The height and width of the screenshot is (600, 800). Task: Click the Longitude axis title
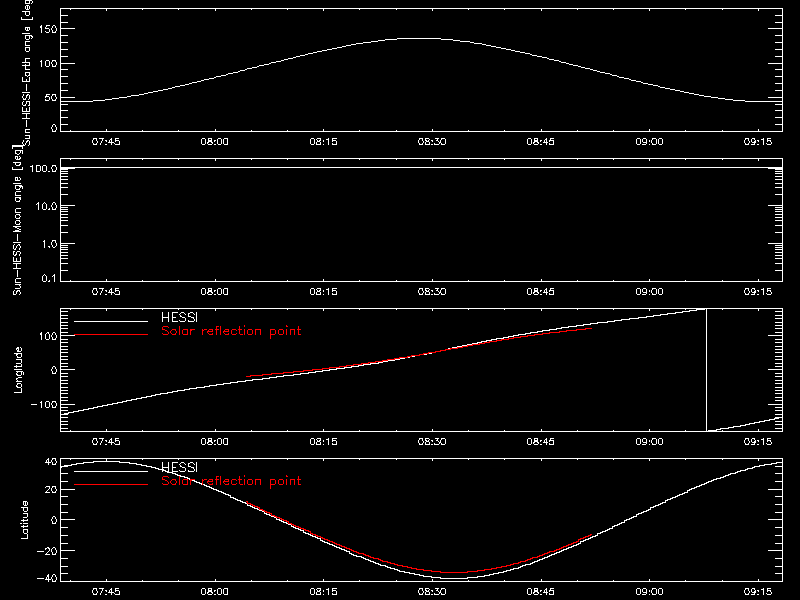tap(18, 370)
